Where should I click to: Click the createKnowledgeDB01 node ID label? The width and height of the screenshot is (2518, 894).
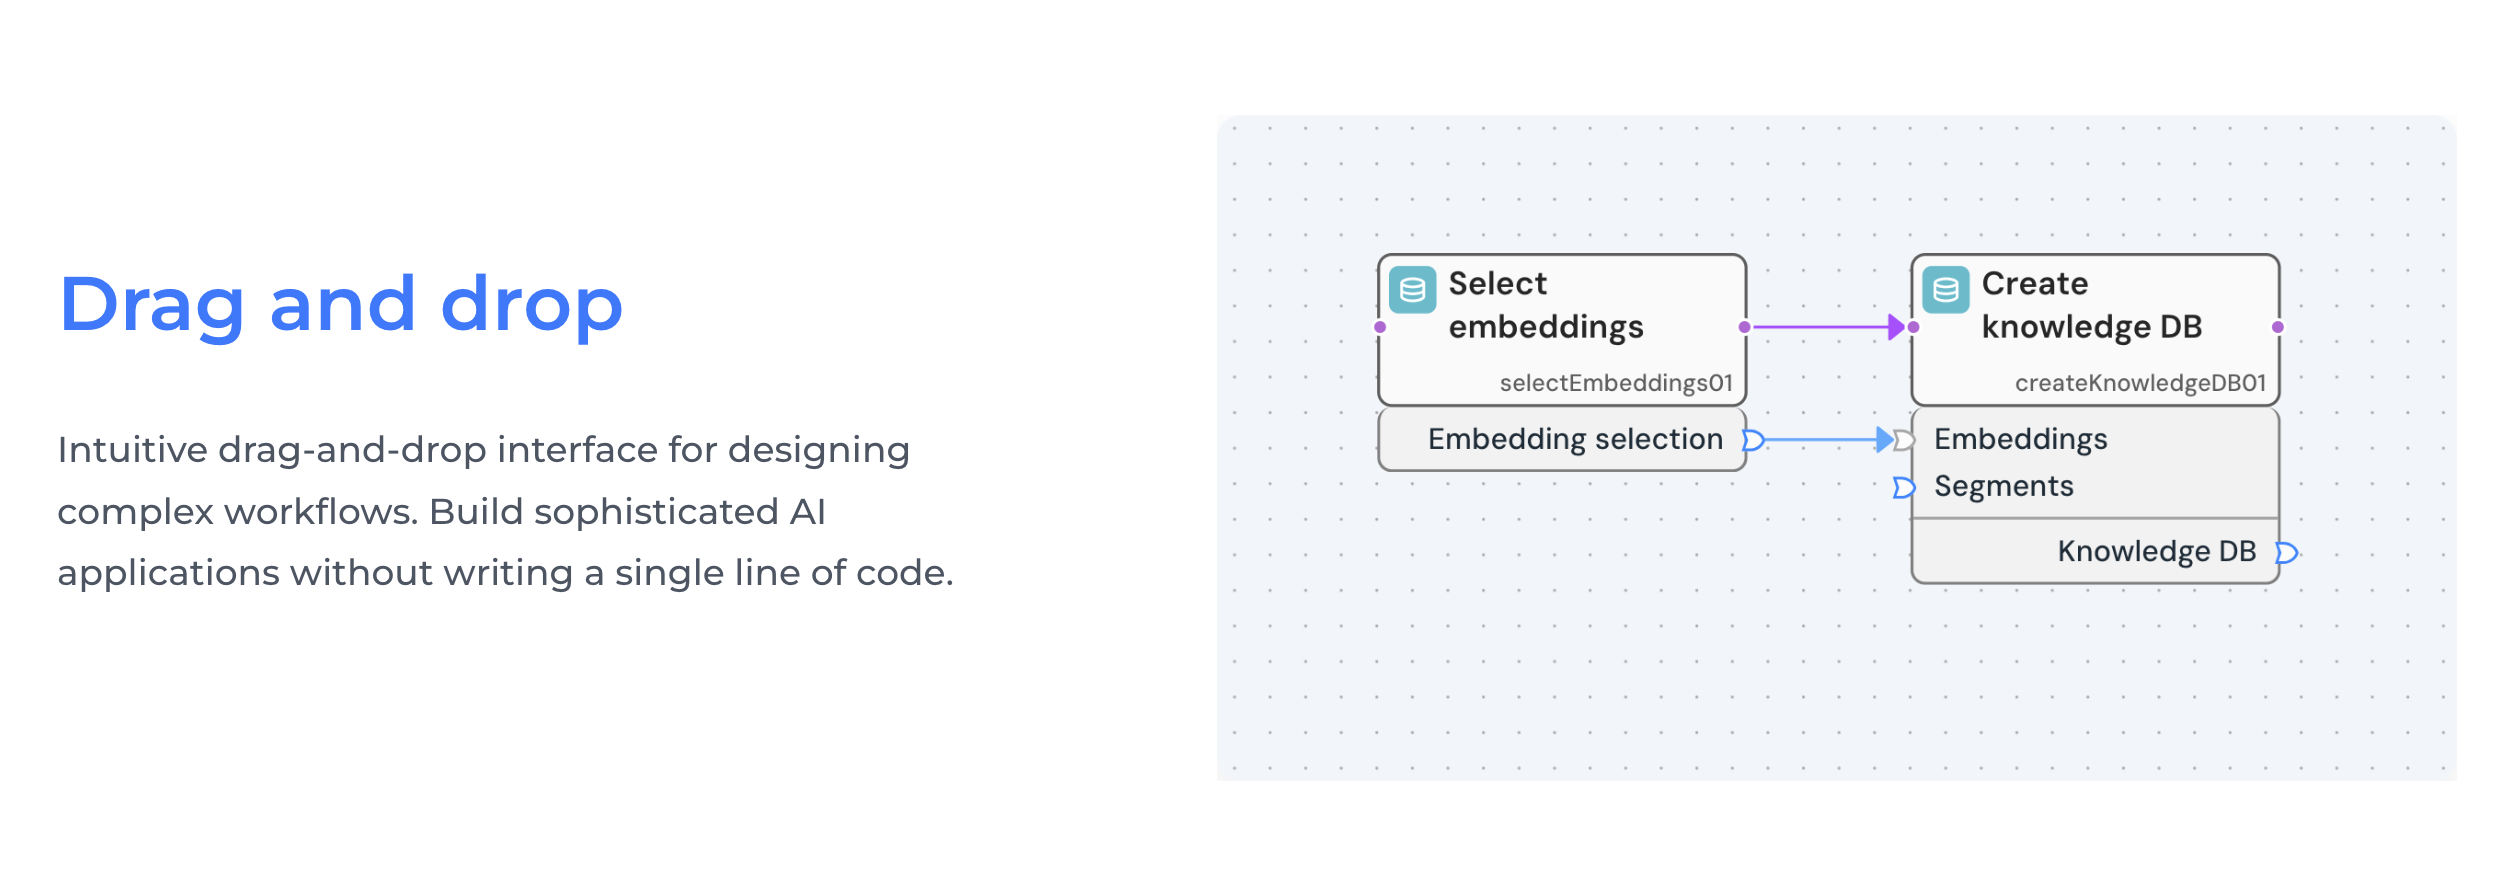(x=2140, y=383)
